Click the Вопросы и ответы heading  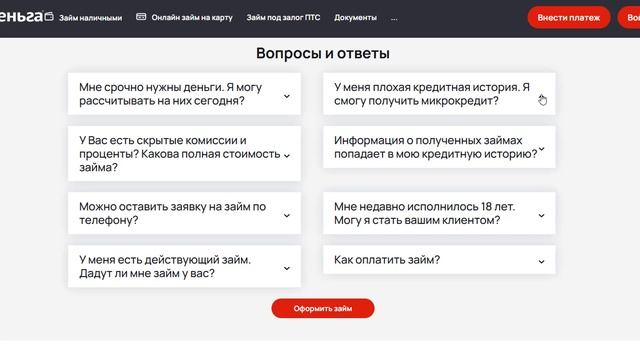pyautogui.click(x=323, y=53)
